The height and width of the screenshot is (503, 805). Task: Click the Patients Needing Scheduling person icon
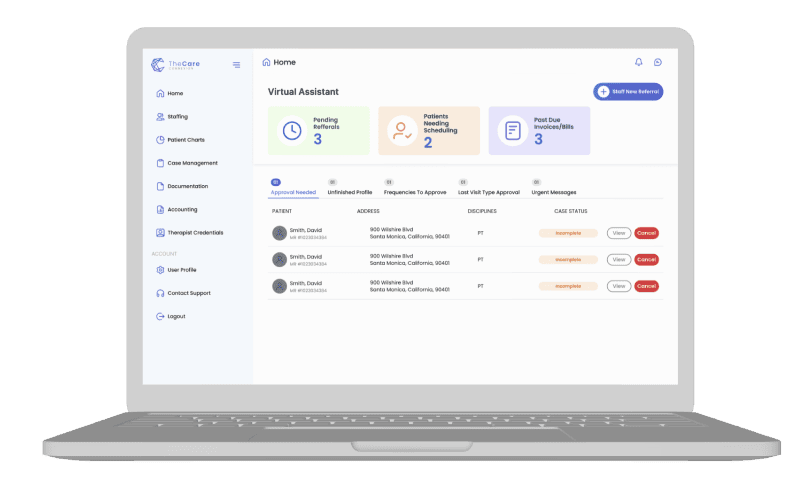[401, 131]
